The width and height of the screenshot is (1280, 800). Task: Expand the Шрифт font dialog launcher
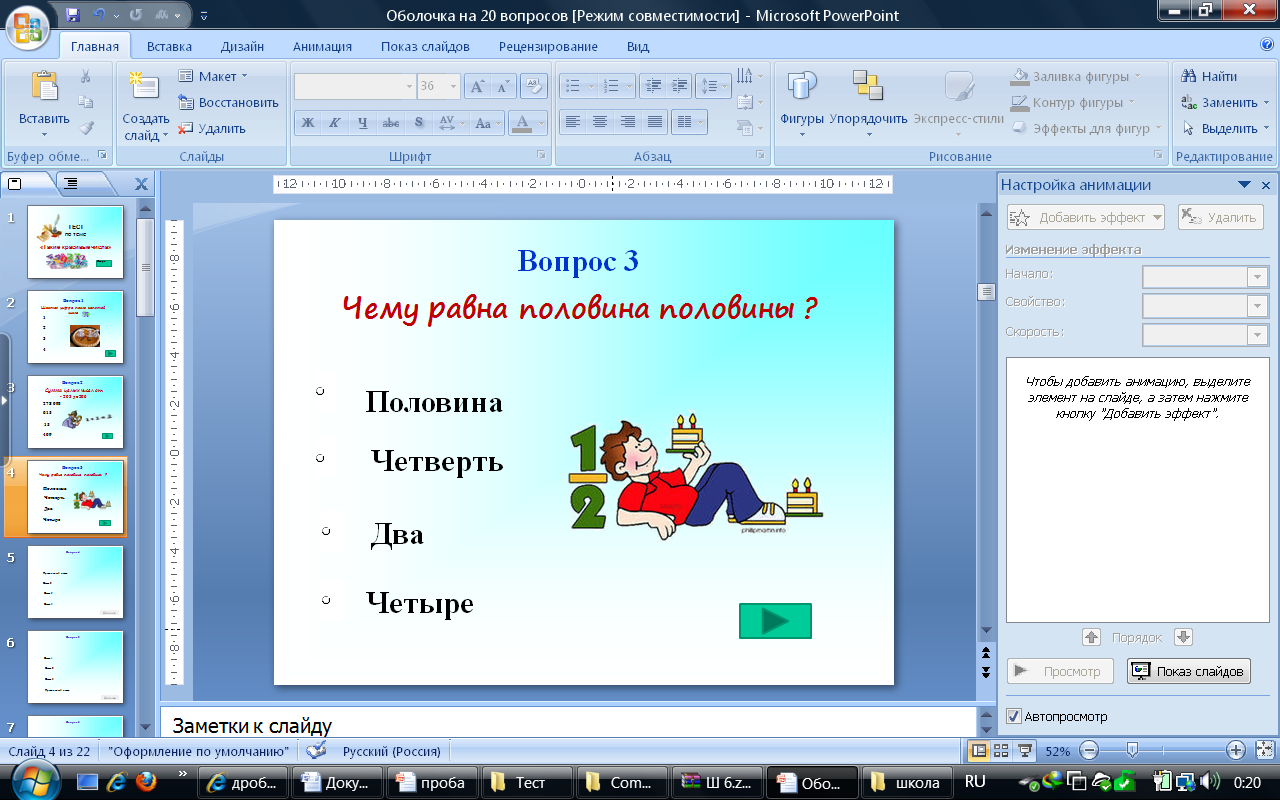point(542,156)
